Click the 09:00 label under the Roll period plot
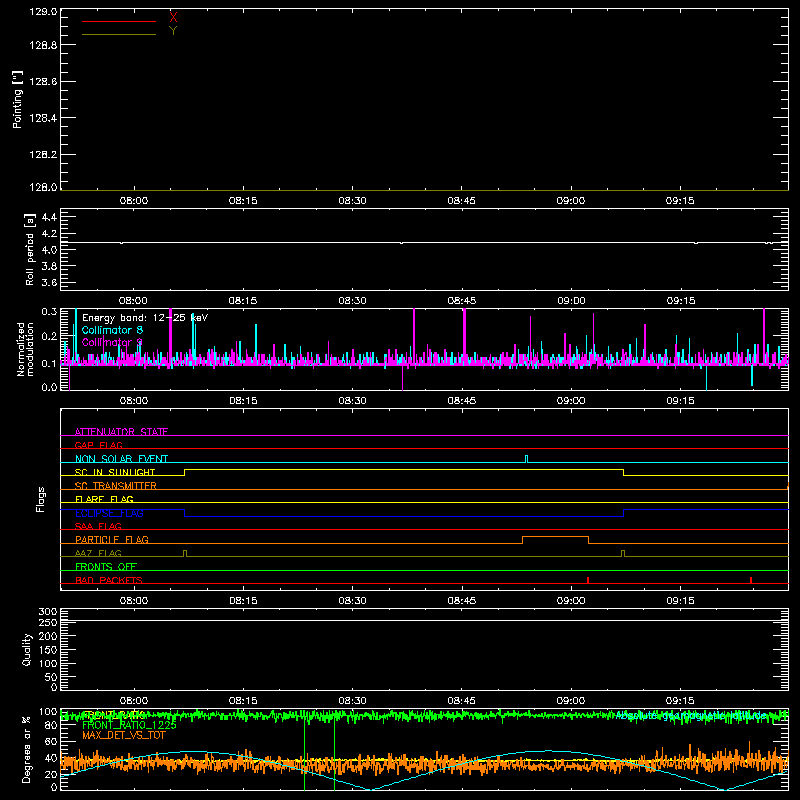The height and width of the screenshot is (800, 800). [571, 301]
